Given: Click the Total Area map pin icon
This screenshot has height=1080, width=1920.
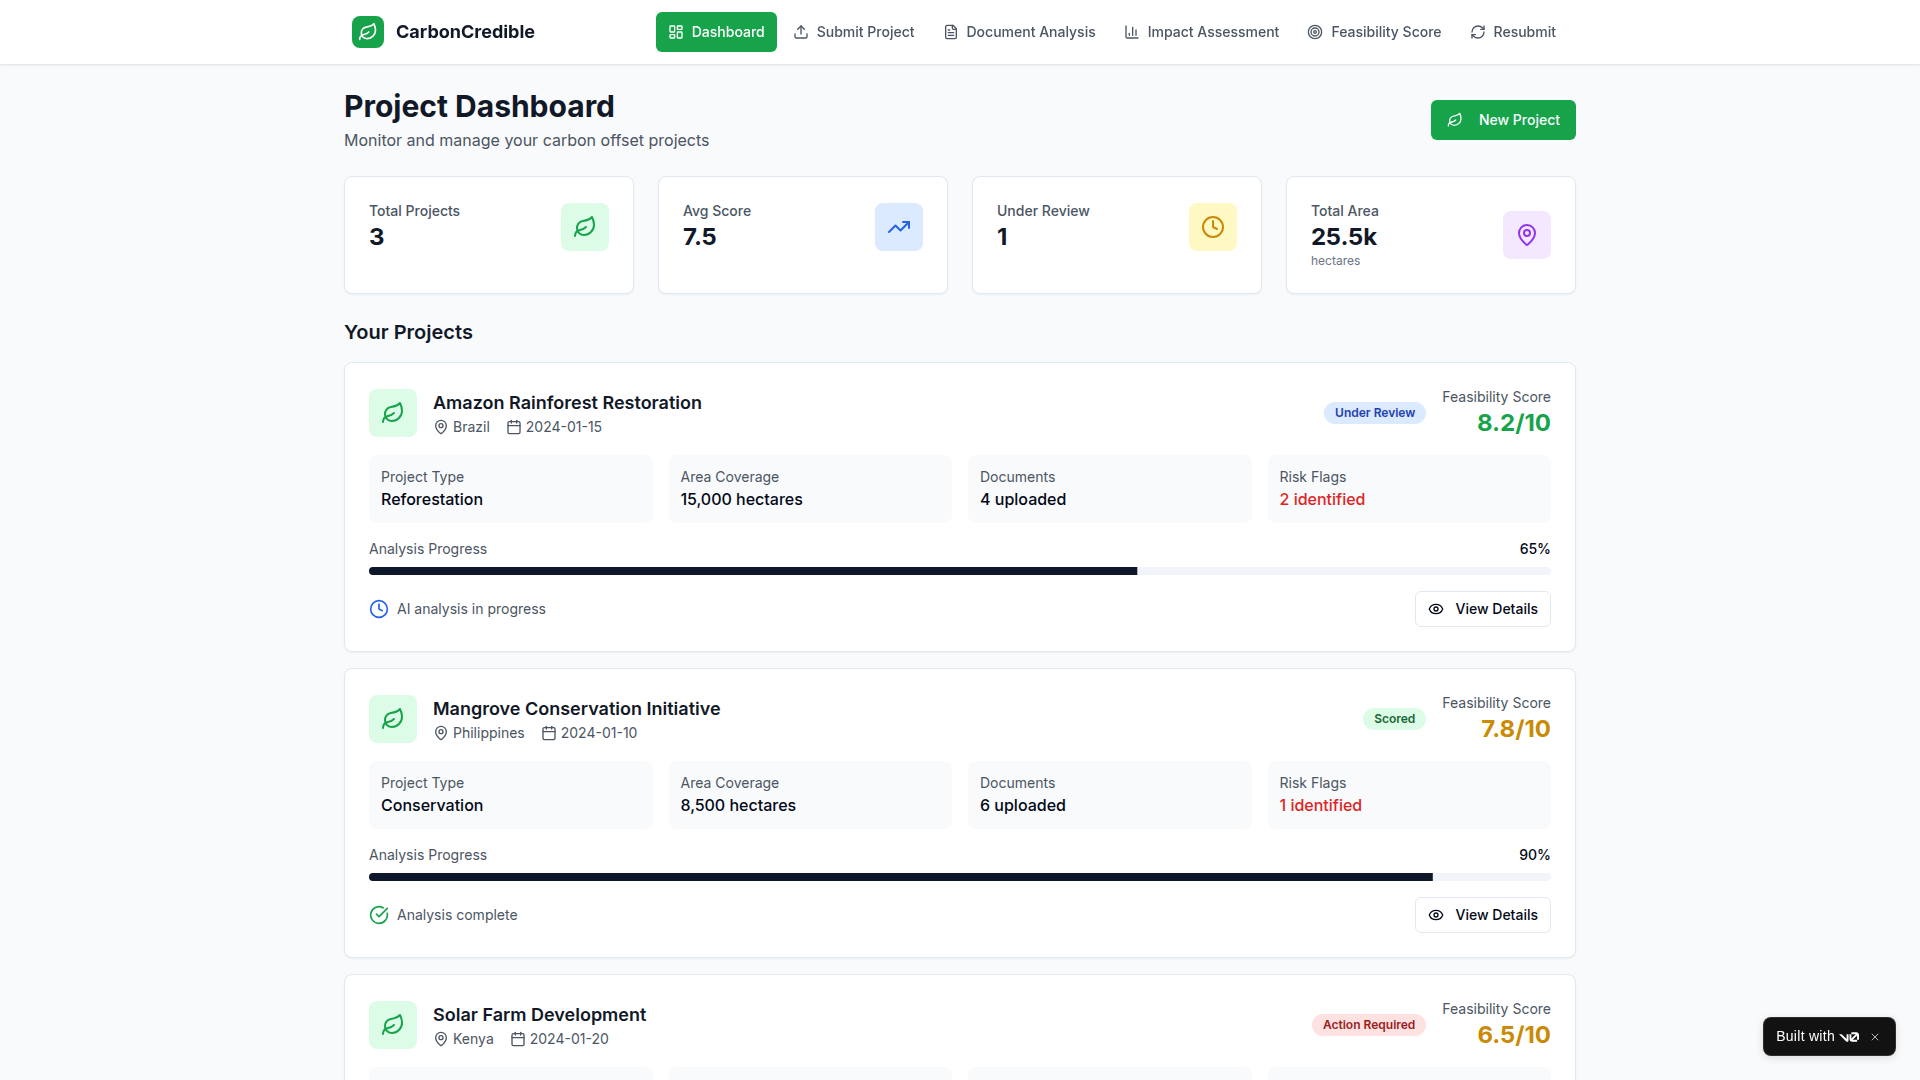Looking at the screenshot, I should pyautogui.click(x=1527, y=235).
